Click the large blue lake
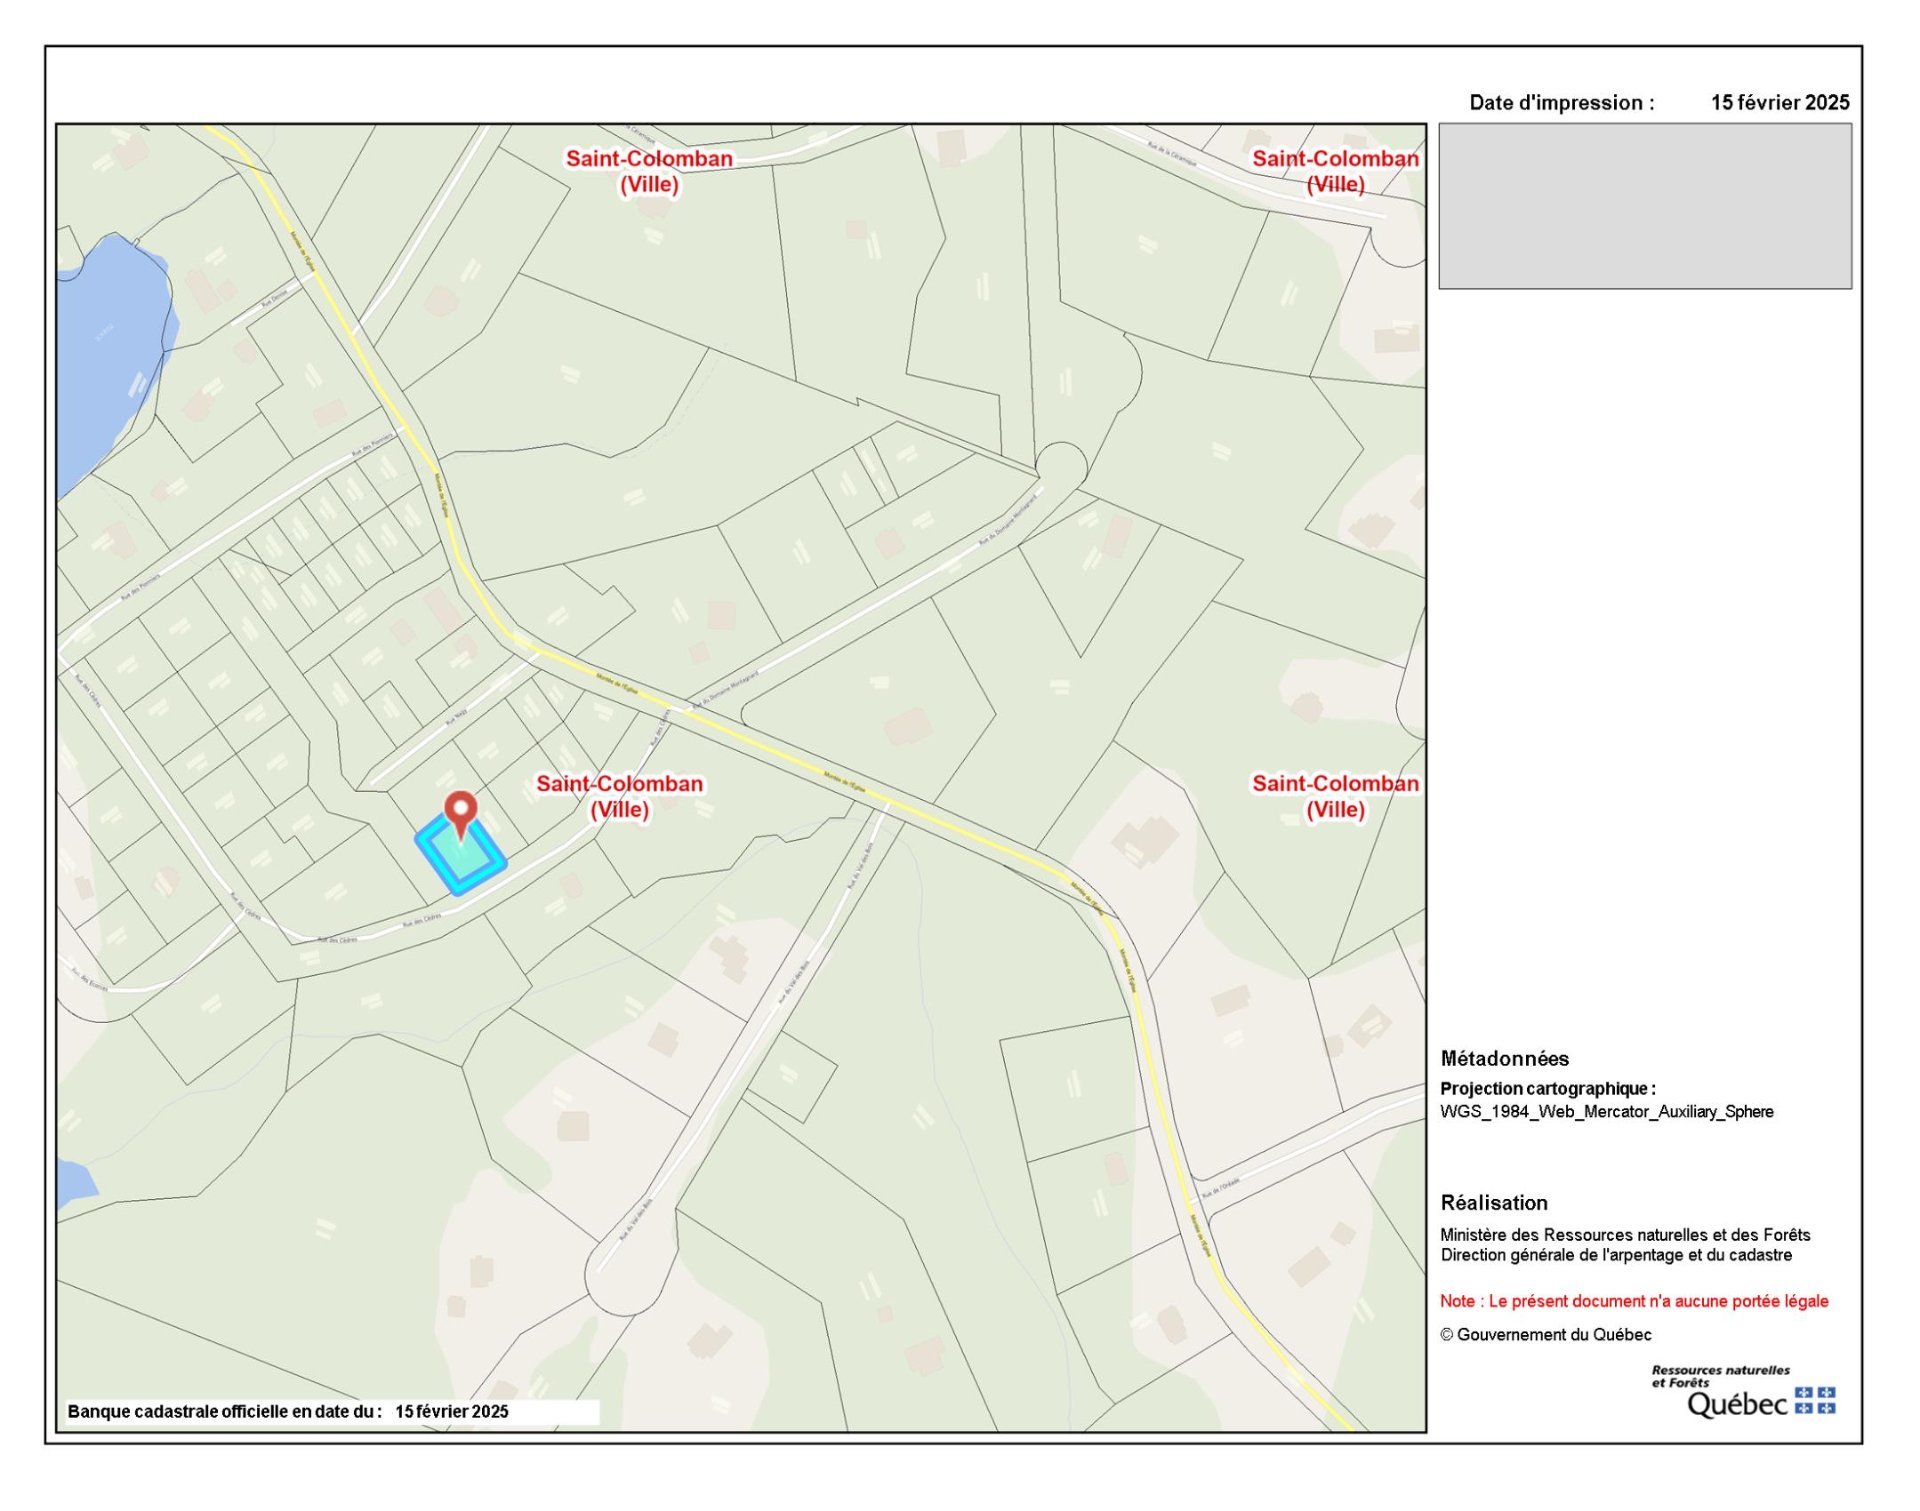The image size is (1920, 1511). (x=108, y=353)
